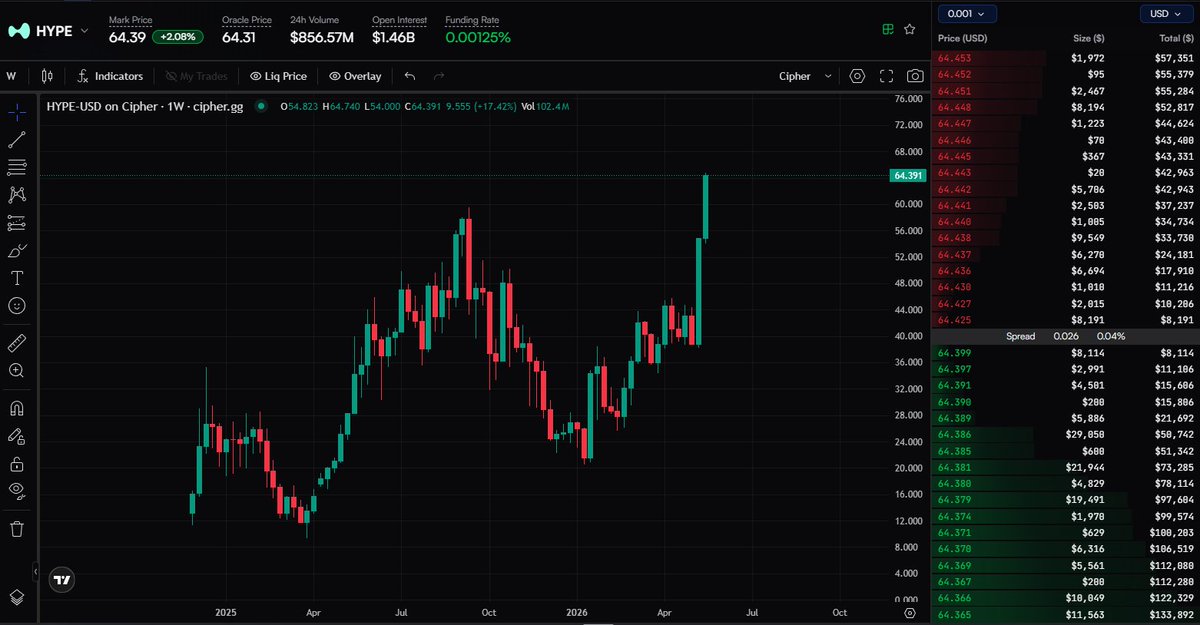Open the forecasting and measurement position tool
The image size is (1200, 625).
click(x=17, y=223)
